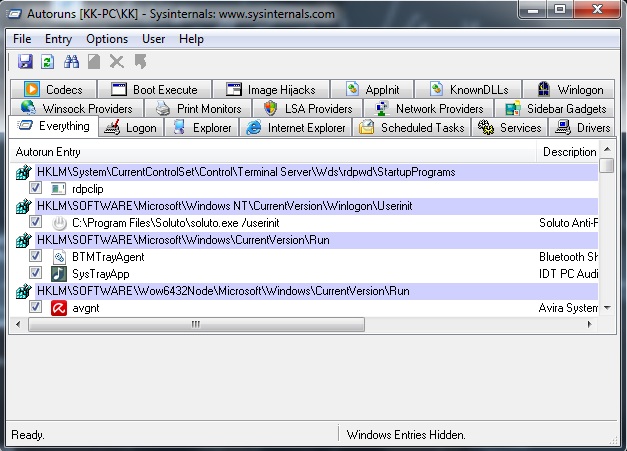Click the SysTrayApp music note icon
Image resolution: width=627 pixels, height=451 pixels.
[59, 274]
